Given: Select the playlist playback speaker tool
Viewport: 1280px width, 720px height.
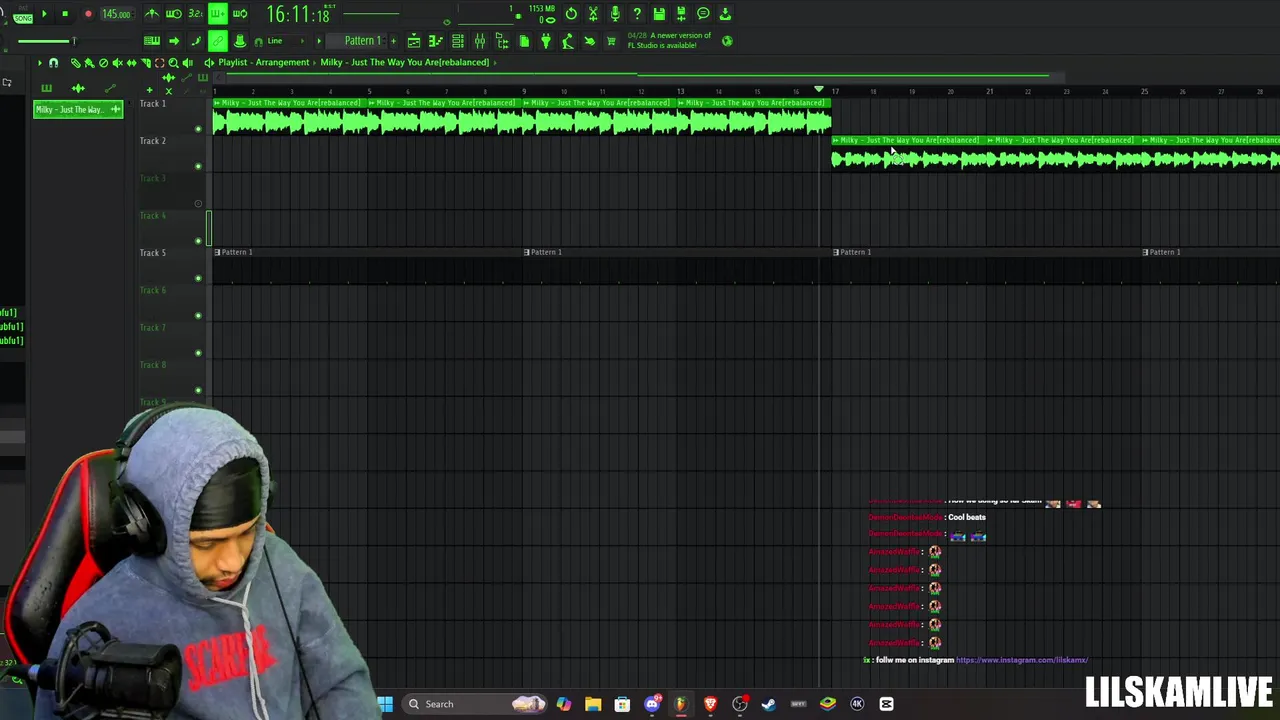Looking at the screenshot, I should click(188, 62).
